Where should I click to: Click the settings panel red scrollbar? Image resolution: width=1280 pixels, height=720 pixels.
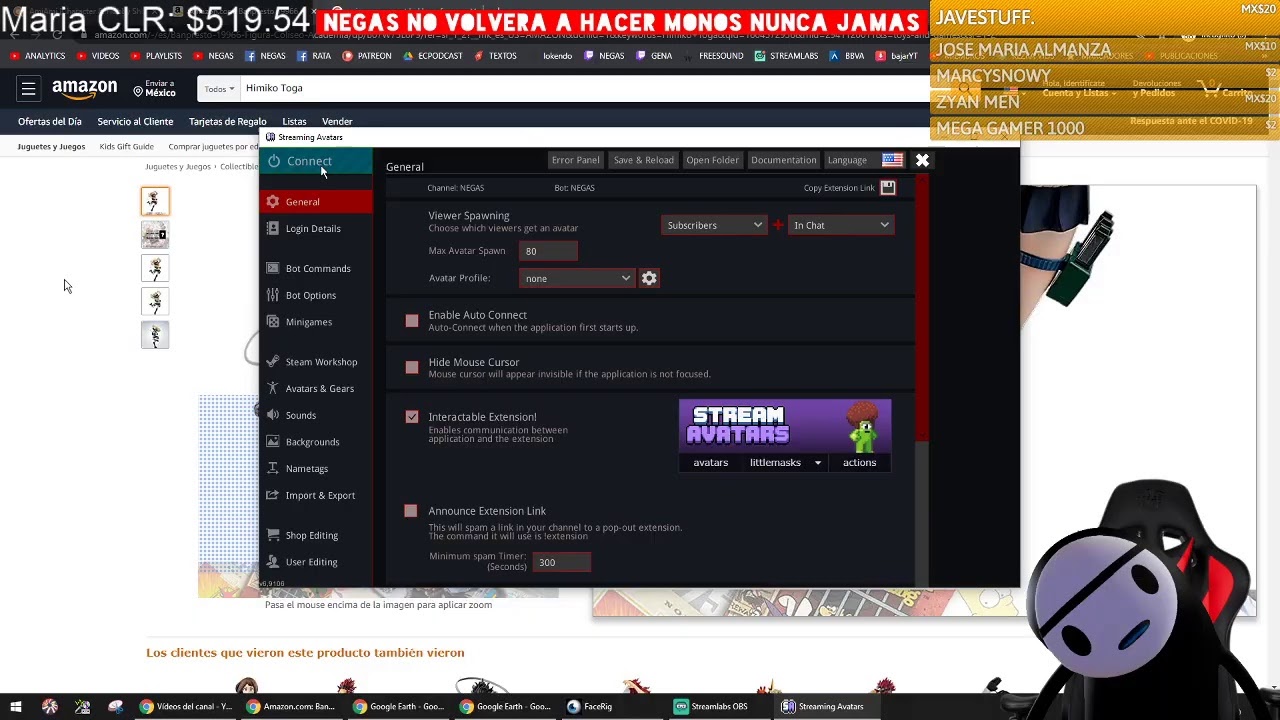click(x=922, y=310)
